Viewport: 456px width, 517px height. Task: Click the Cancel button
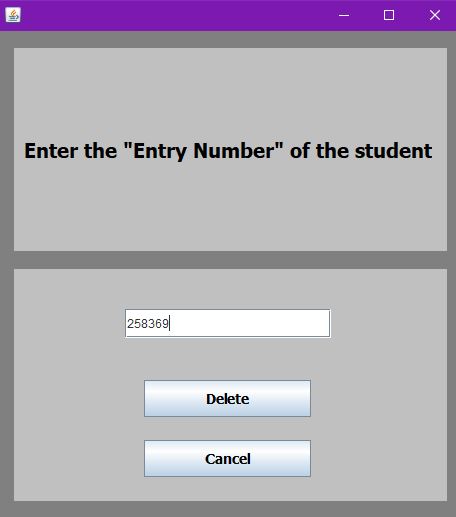pos(227,459)
